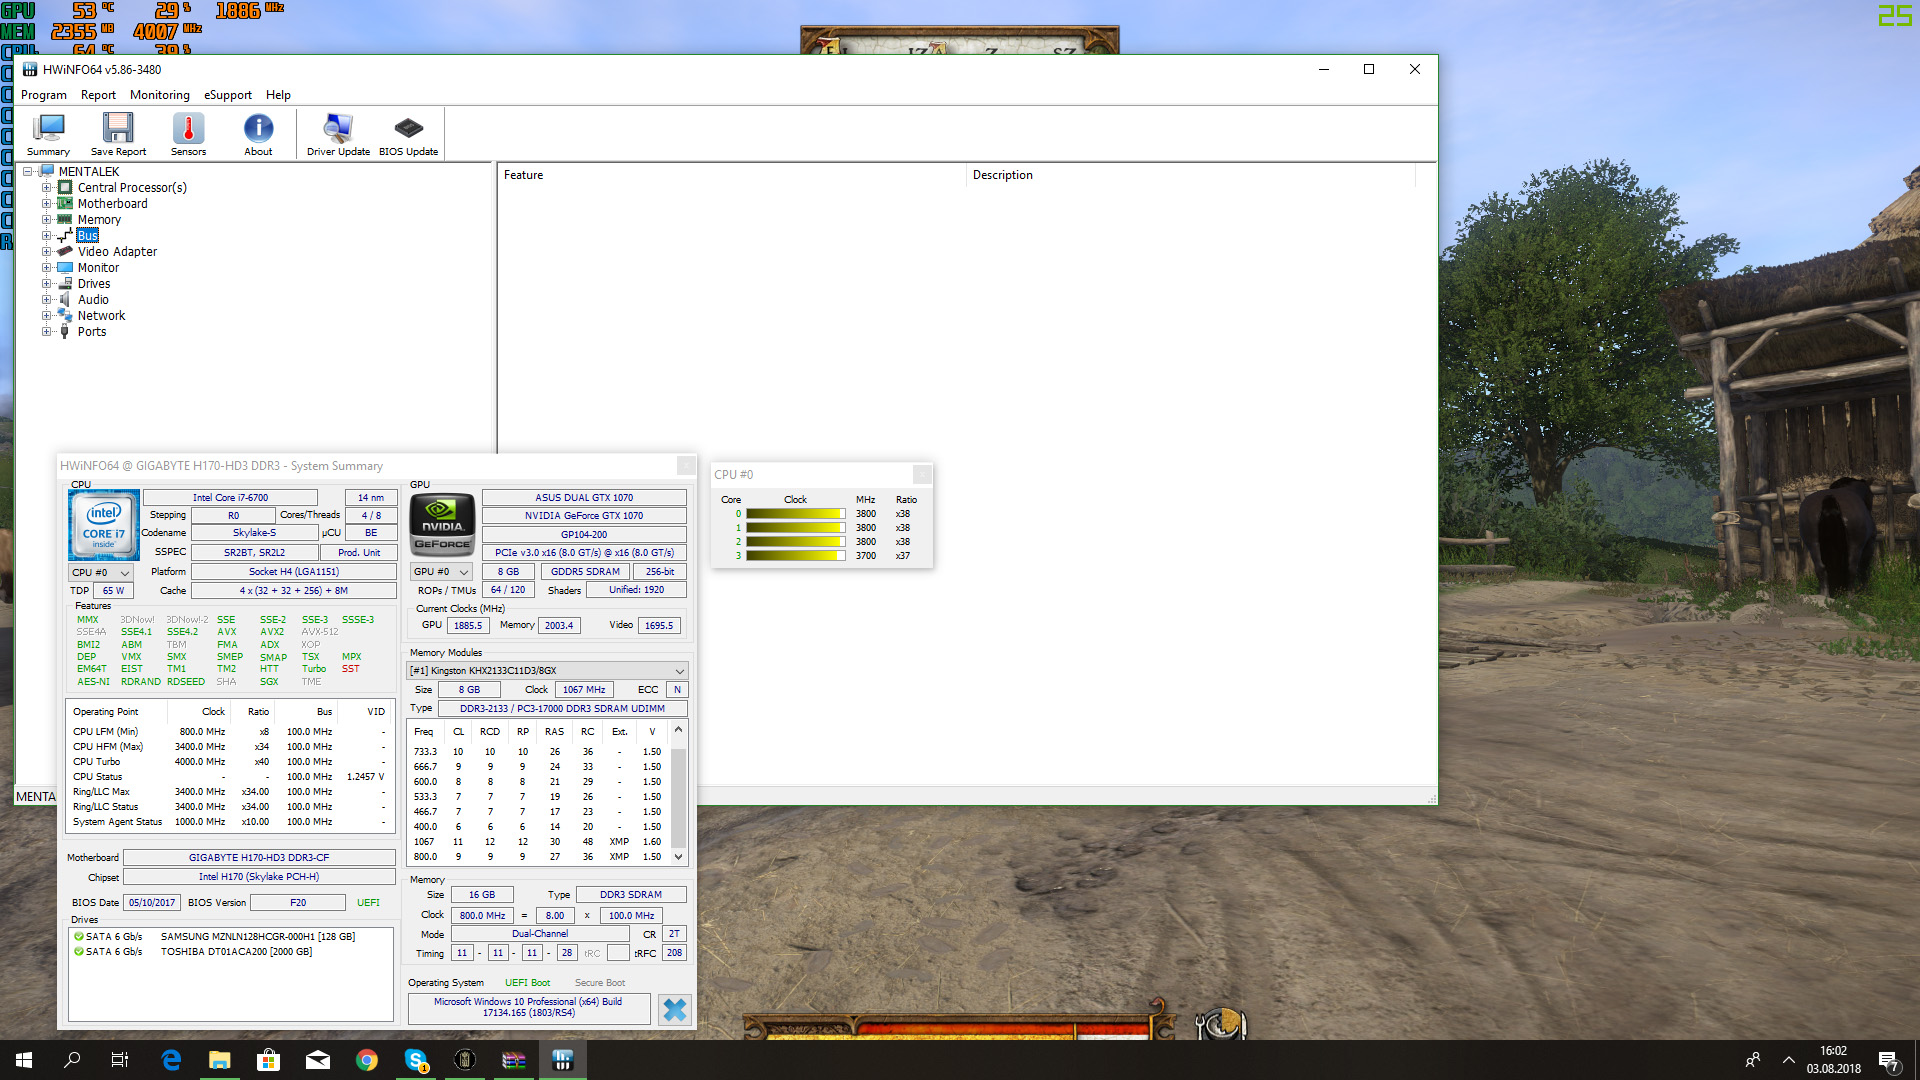Expand the Central Processor(s) tree node
This screenshot has width=1920, height=1080.
click(46, 188)
